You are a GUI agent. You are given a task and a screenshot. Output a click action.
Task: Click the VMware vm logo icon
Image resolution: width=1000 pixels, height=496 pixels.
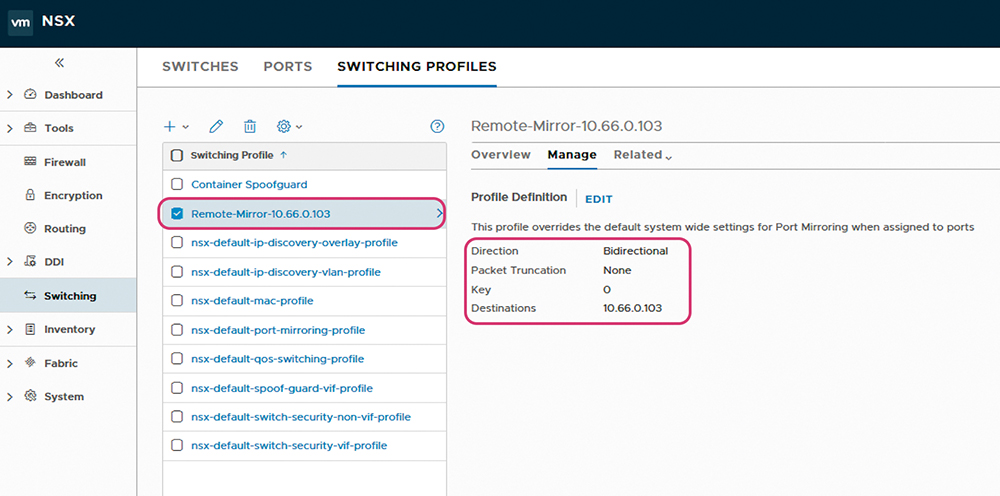[20, 22]
